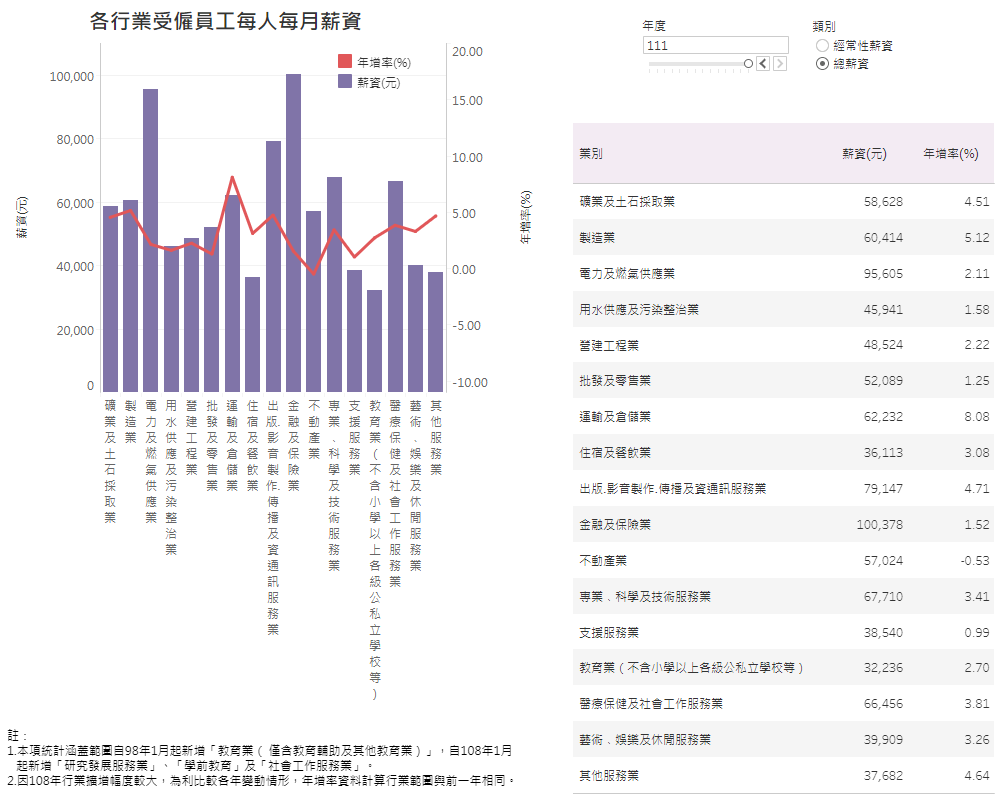Click the 5.12 growth rate cell
1003x794 pixels.
click(977, 237)
